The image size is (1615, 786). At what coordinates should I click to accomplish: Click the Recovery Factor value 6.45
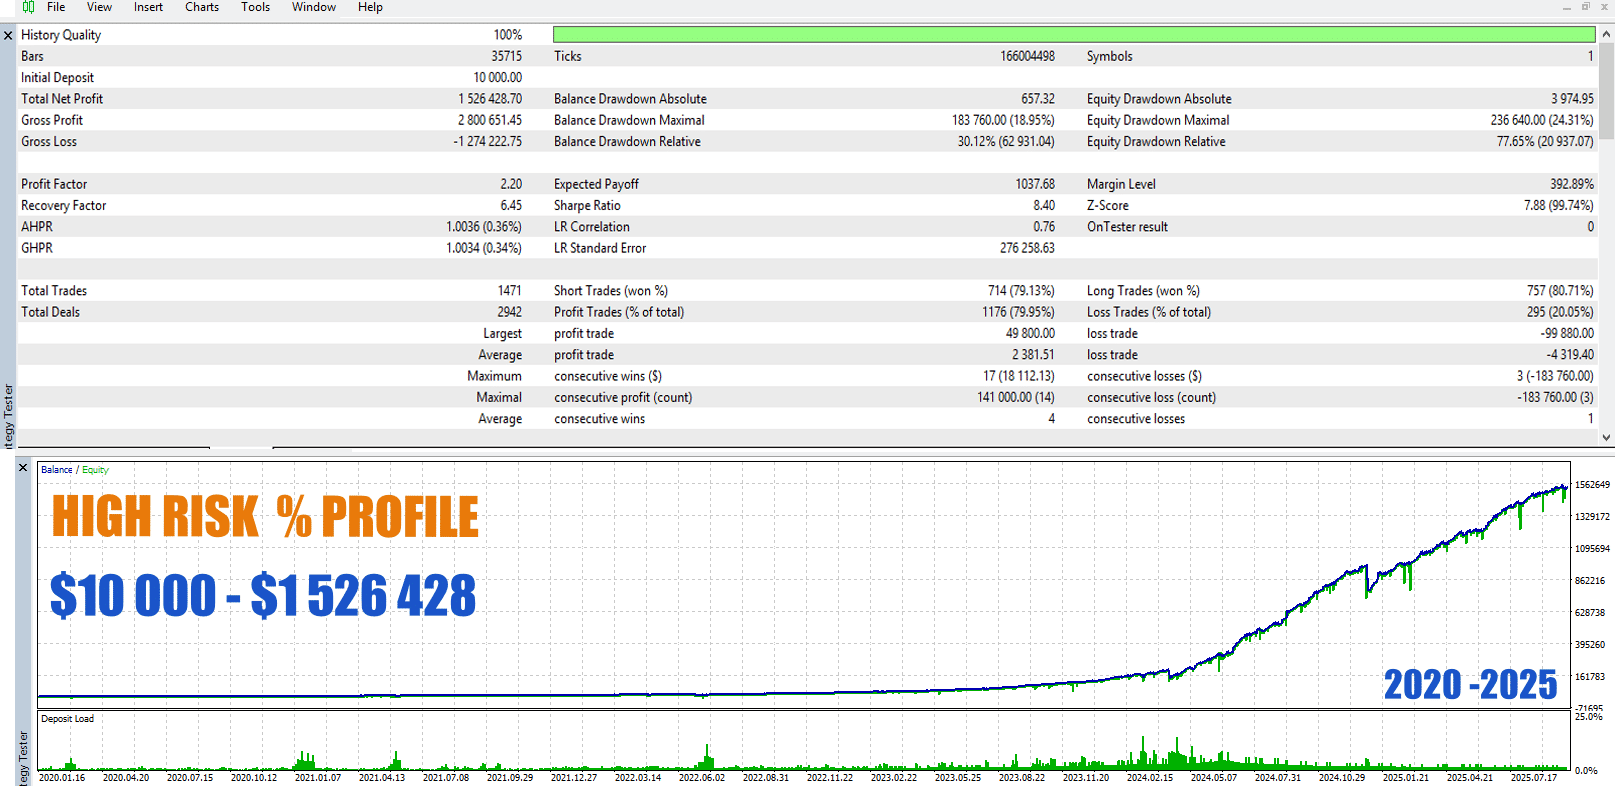(x=511, y=206)
